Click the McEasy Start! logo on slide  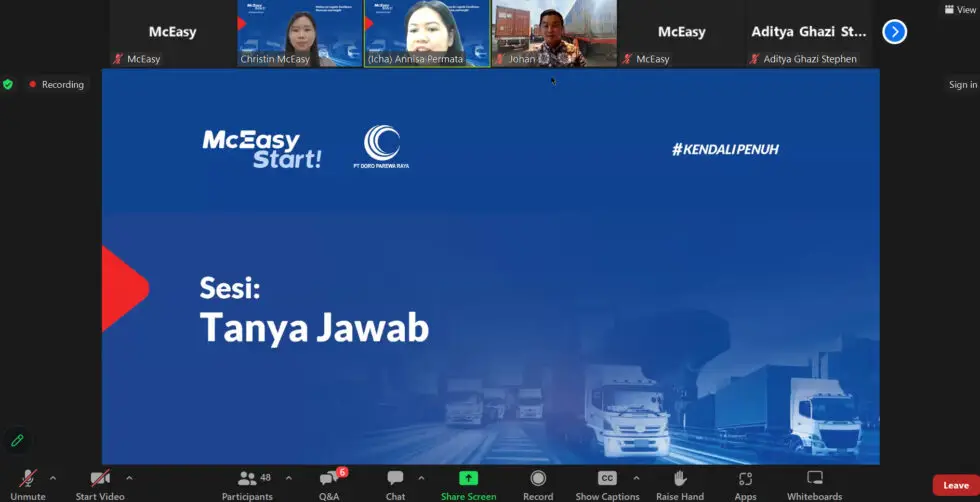click(x=262, y=149)
